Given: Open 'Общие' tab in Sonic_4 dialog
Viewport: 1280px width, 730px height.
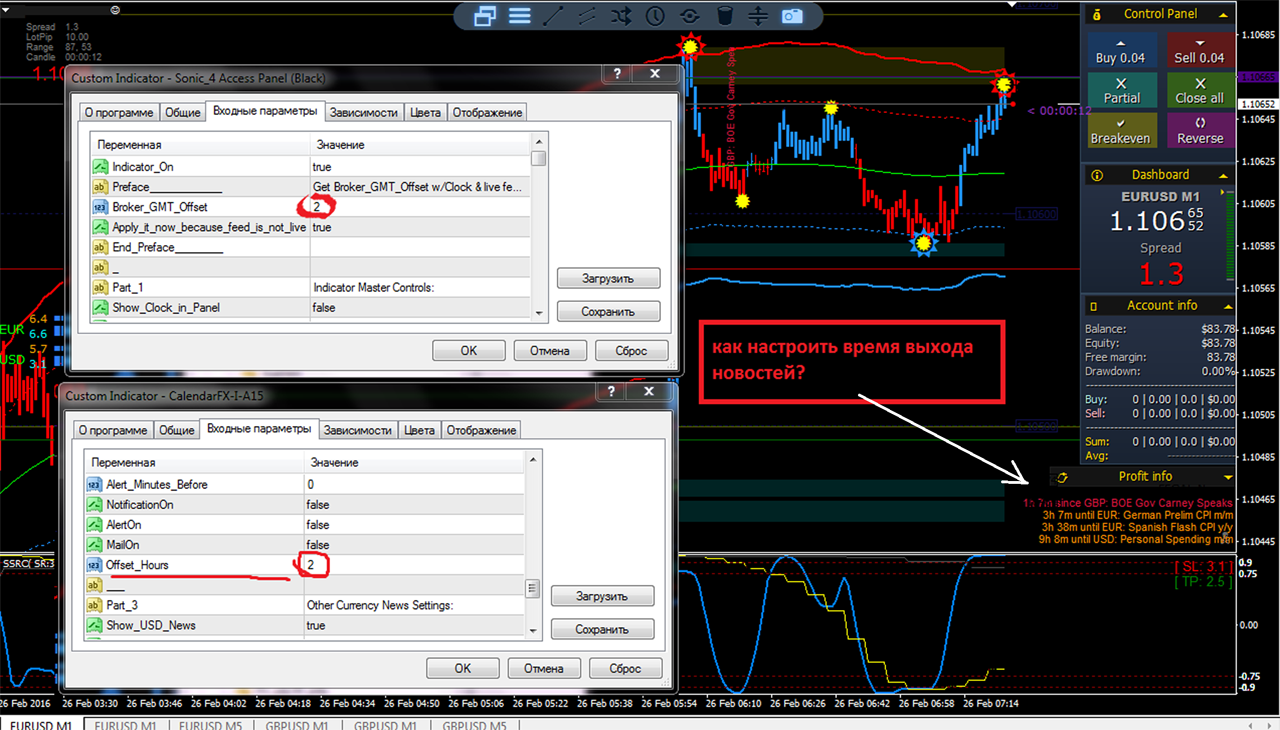Looking at the screenshot, I should click(x=182, y=113).
